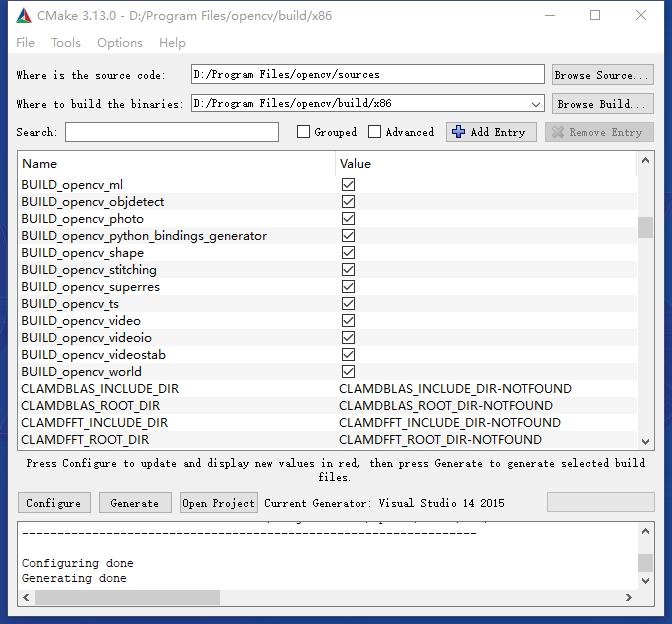This screenshot has height=624, width=672.
Task: Uncheck BUILD_opencv_objdetect checkbox
Action: pyautogui.click(x=348, y=202)
